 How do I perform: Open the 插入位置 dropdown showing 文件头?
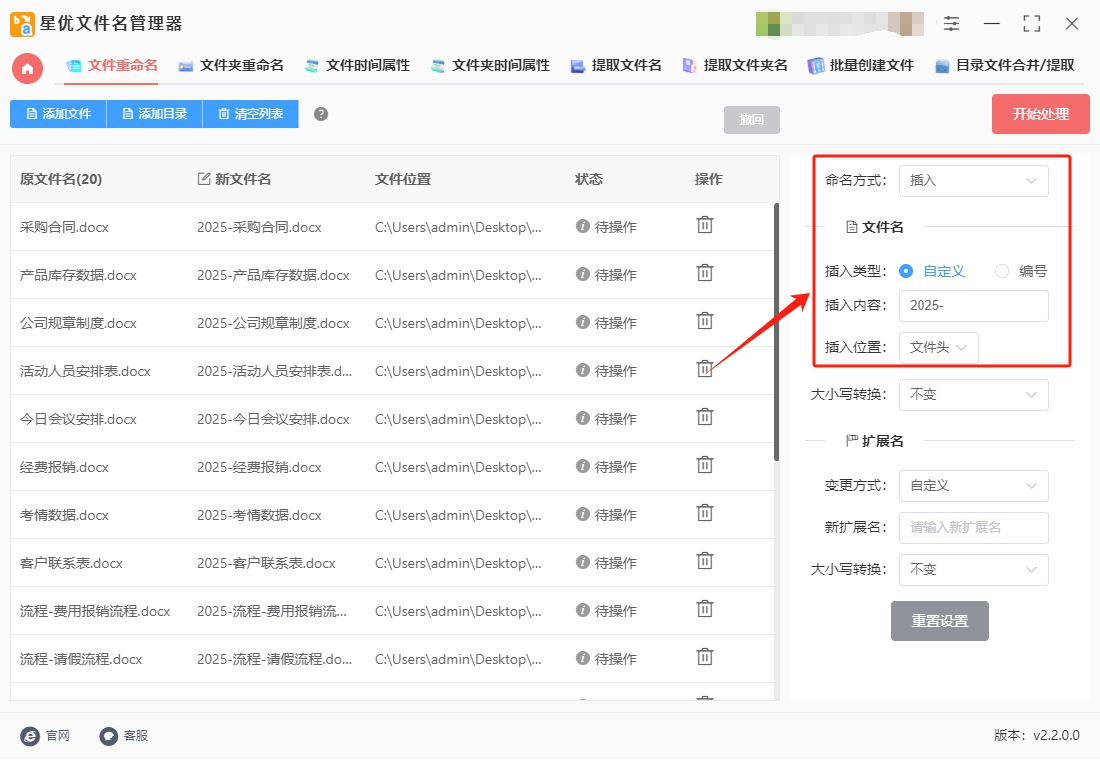click(938, 347)
